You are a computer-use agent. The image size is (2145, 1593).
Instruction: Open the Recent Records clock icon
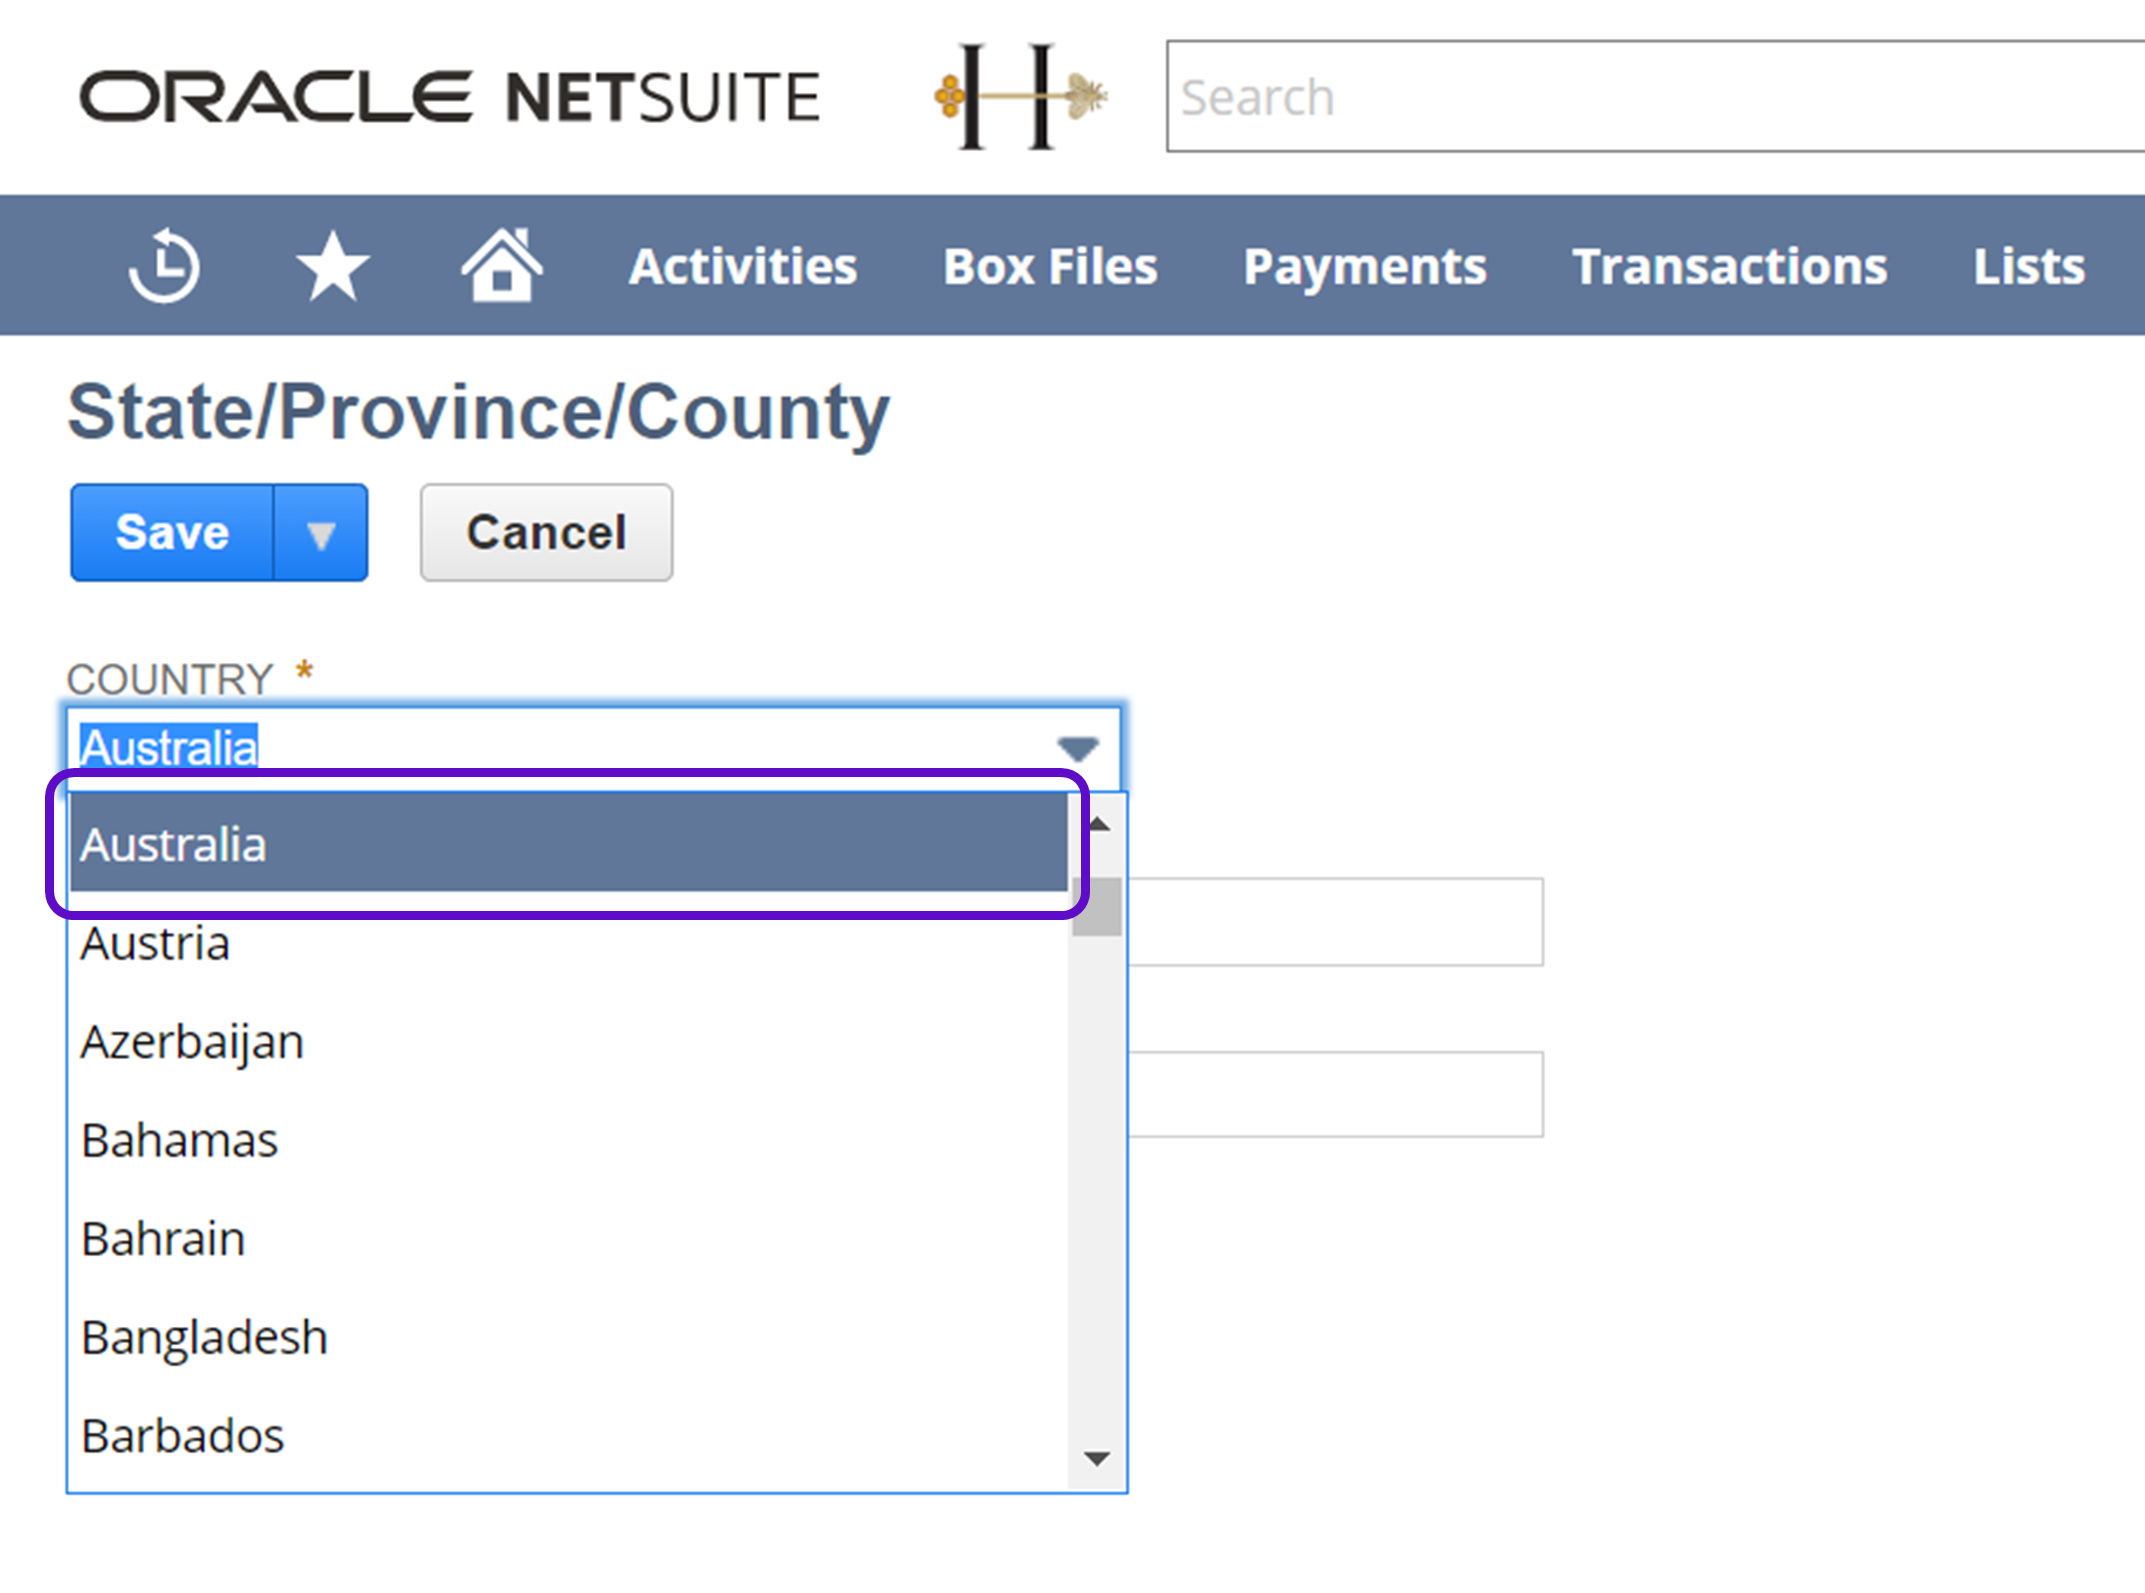pyautogui.click(x=164, y=266)
